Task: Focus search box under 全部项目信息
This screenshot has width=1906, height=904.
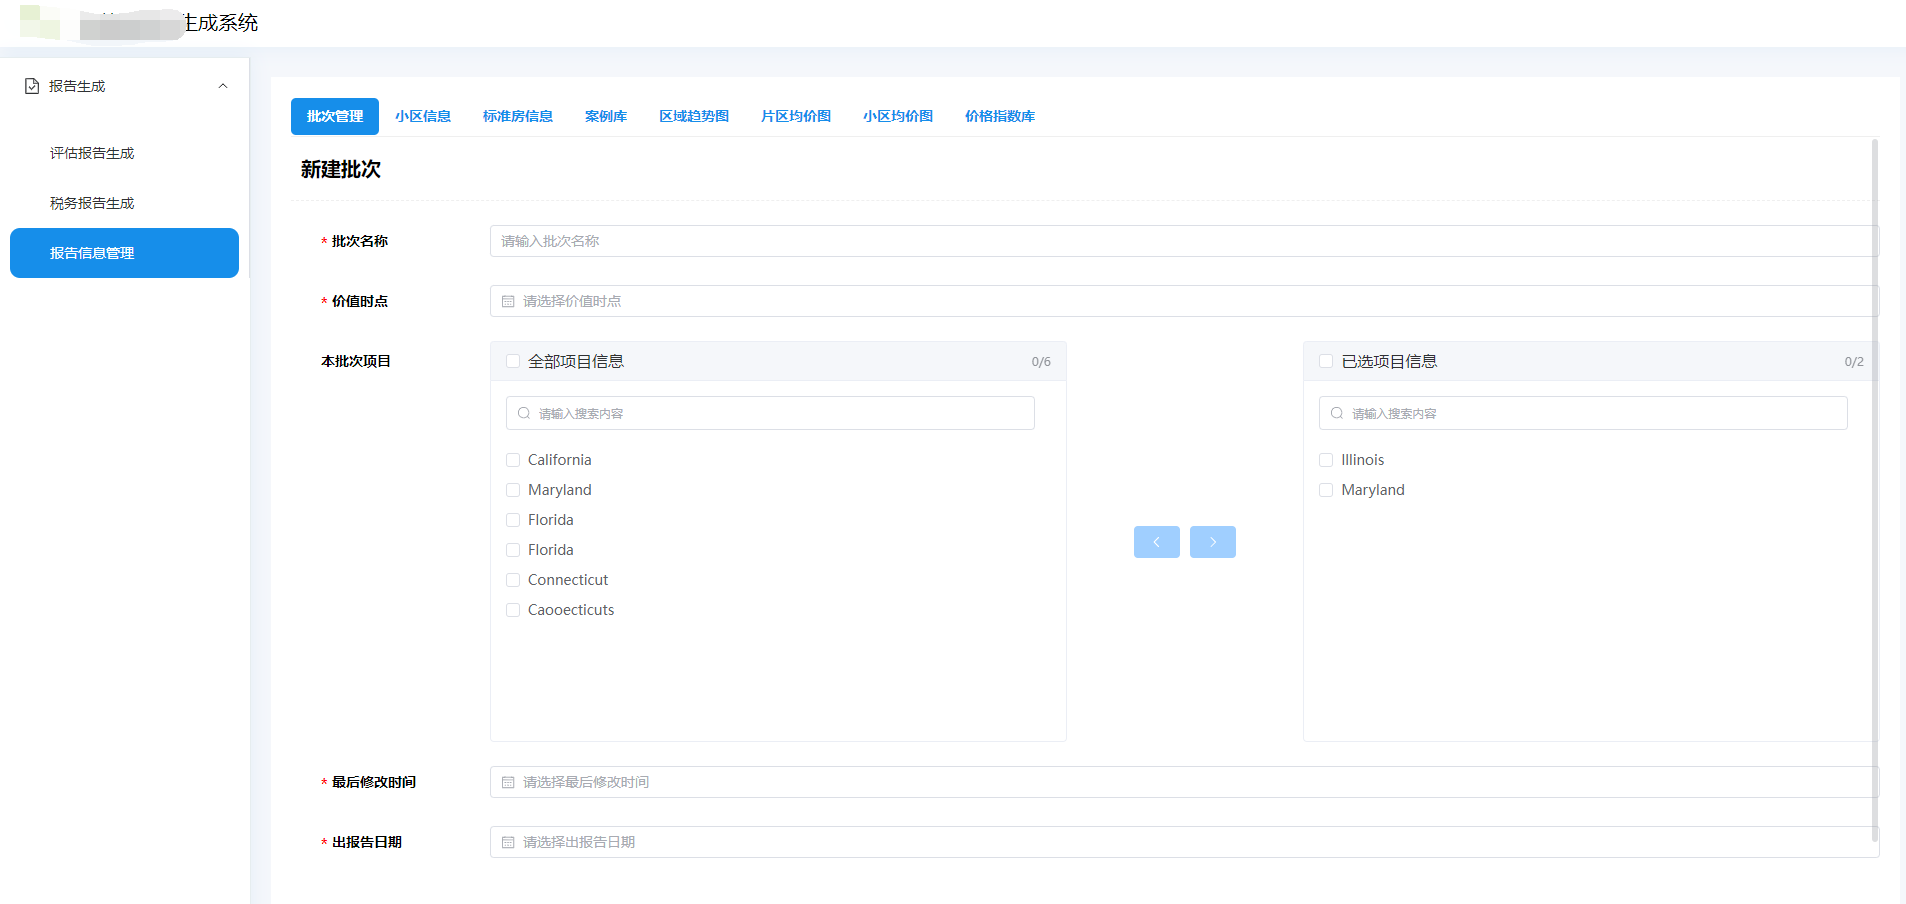Action: 770,413
